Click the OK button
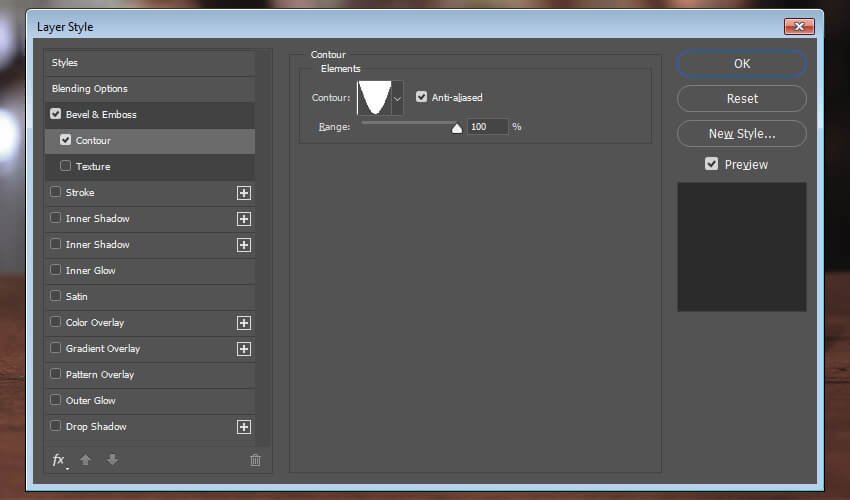Viewport: 850px width, 500px height. click(742, 63)
